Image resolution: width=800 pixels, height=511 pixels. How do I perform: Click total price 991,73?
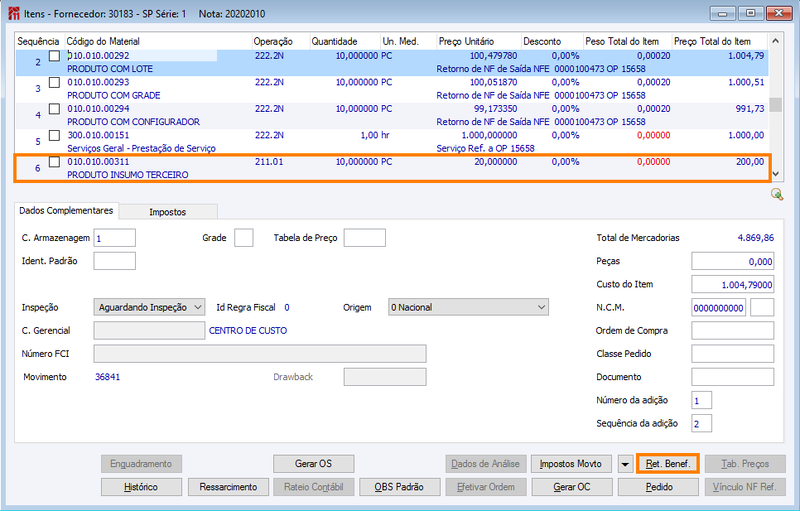pos(749,109)
